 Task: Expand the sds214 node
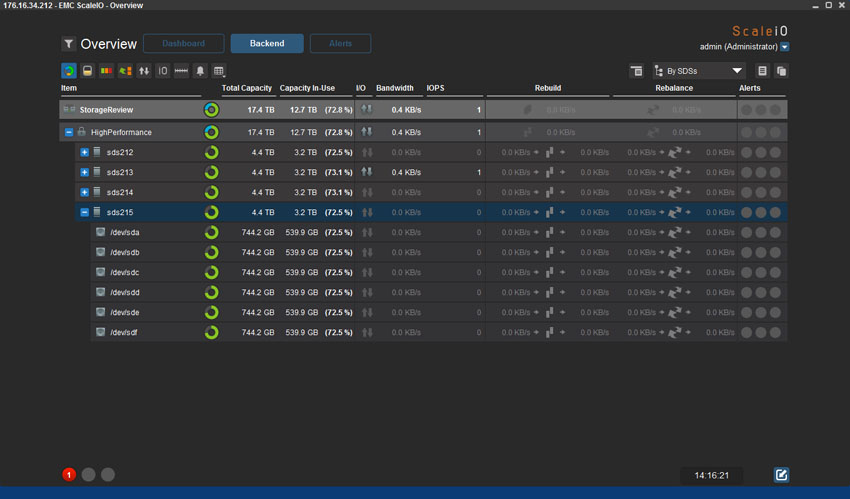pyautogui.click(x=84, y=192)
